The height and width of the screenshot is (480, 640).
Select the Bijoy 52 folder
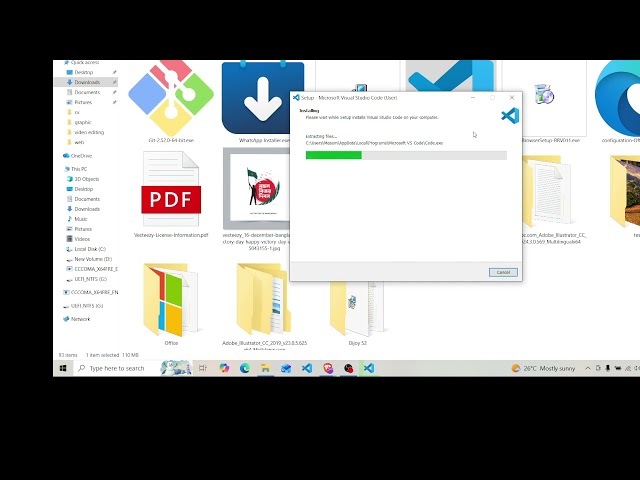357,309
